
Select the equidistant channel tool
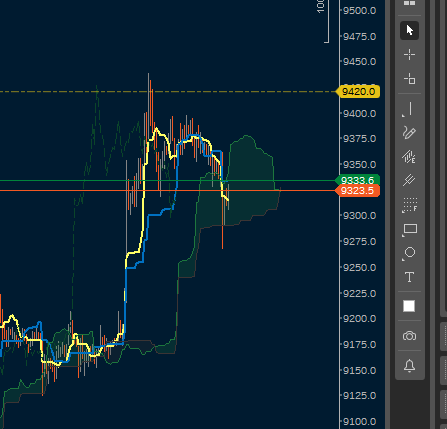[409, 156]
